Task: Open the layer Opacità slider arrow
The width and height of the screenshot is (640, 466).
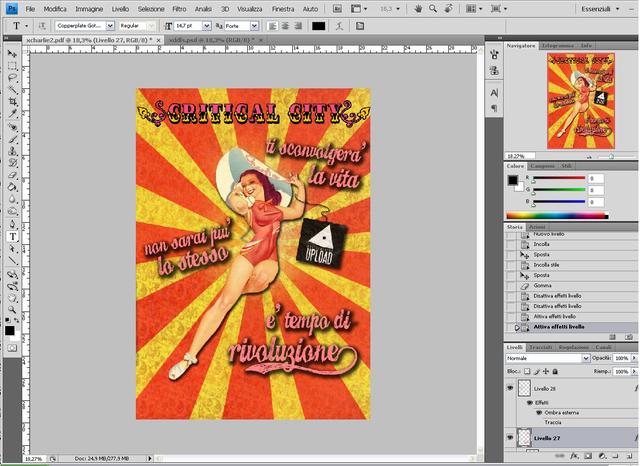Action: click(x=634, y=358)
